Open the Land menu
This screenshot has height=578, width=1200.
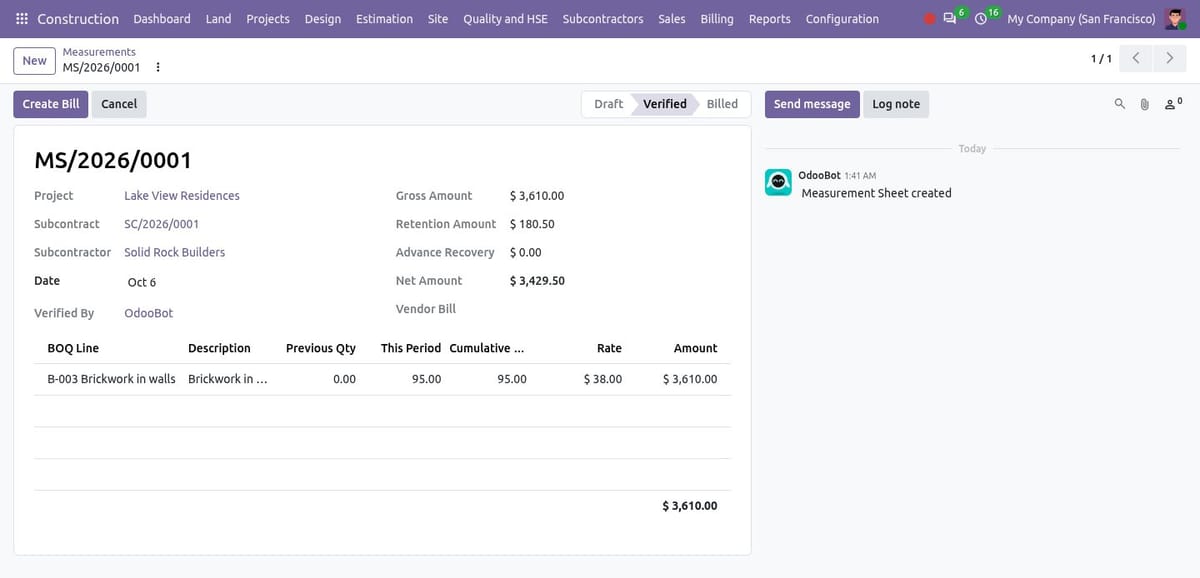[218, 19]
